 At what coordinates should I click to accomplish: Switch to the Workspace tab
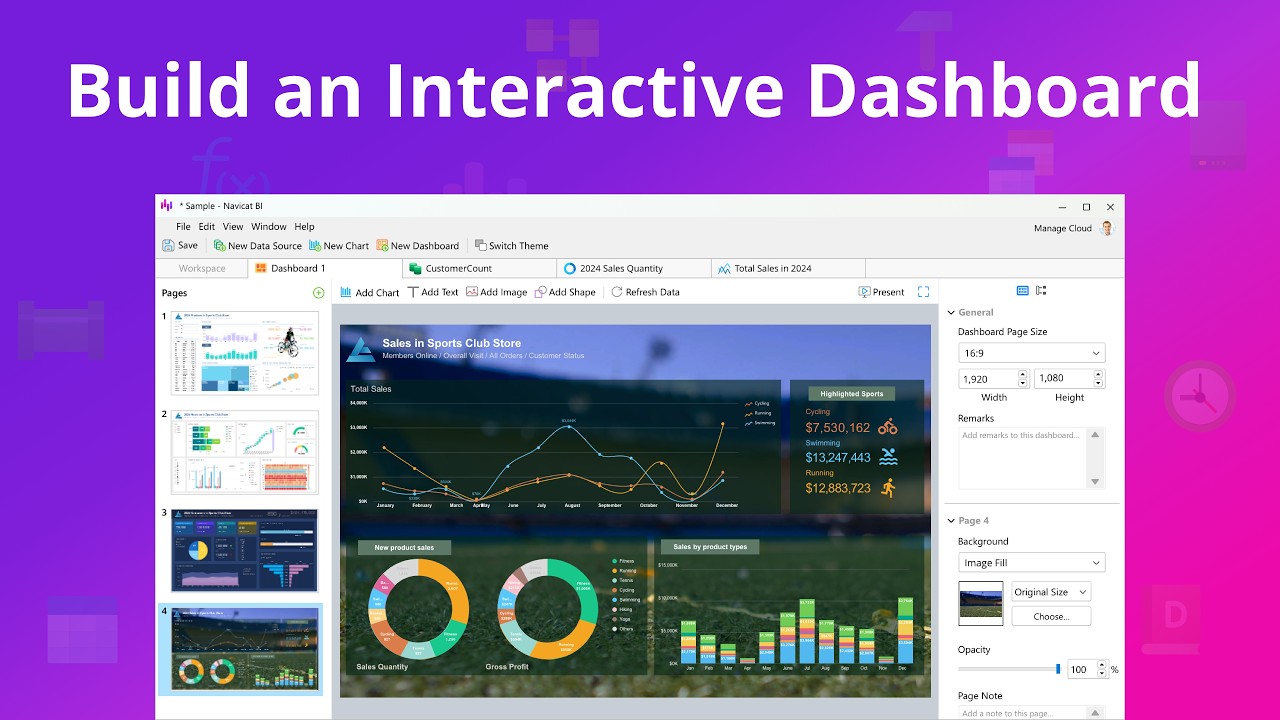point(202,268)
